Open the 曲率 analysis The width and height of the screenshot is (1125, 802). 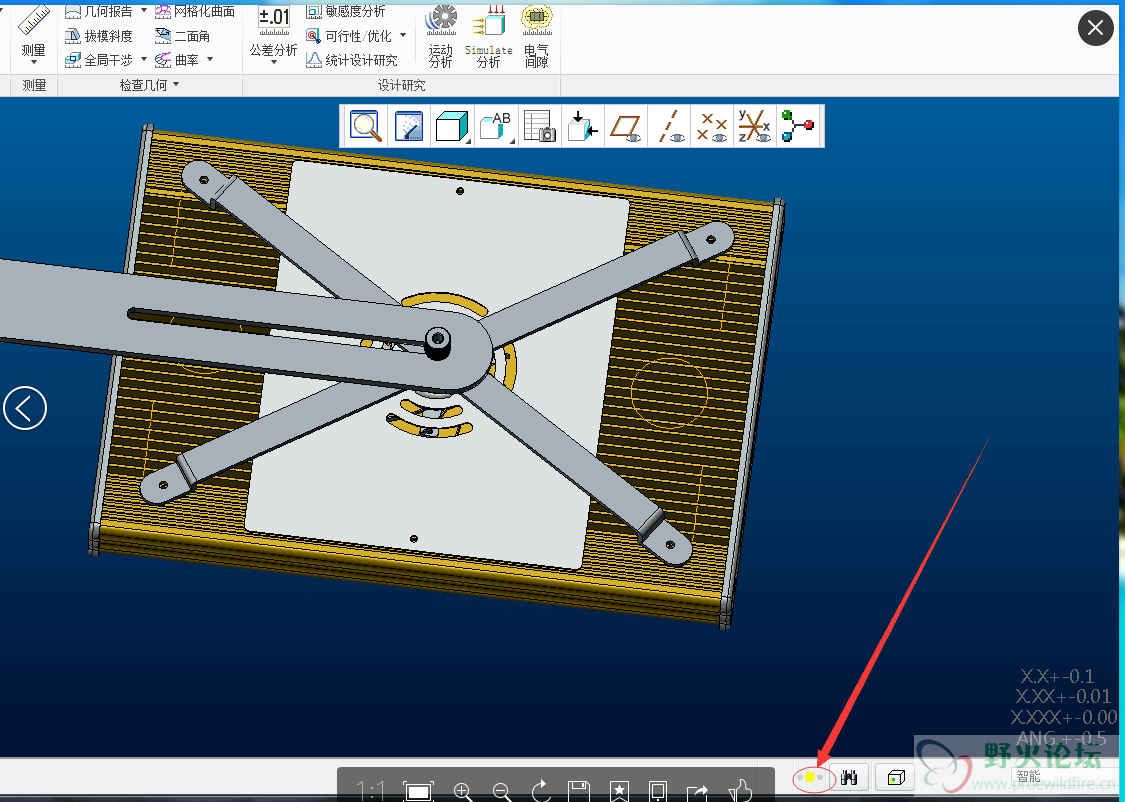click(x=176, y=60)
